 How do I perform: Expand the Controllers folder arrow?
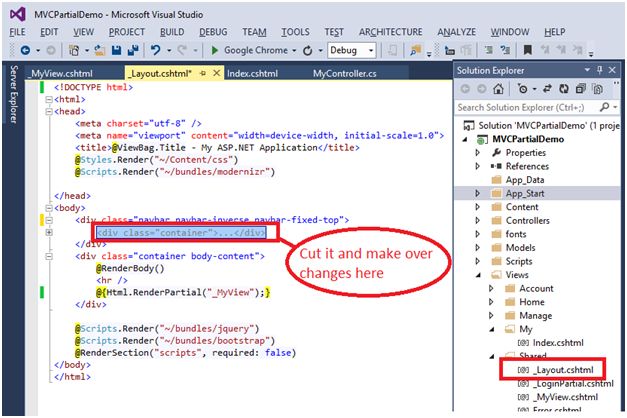point(477,220)
